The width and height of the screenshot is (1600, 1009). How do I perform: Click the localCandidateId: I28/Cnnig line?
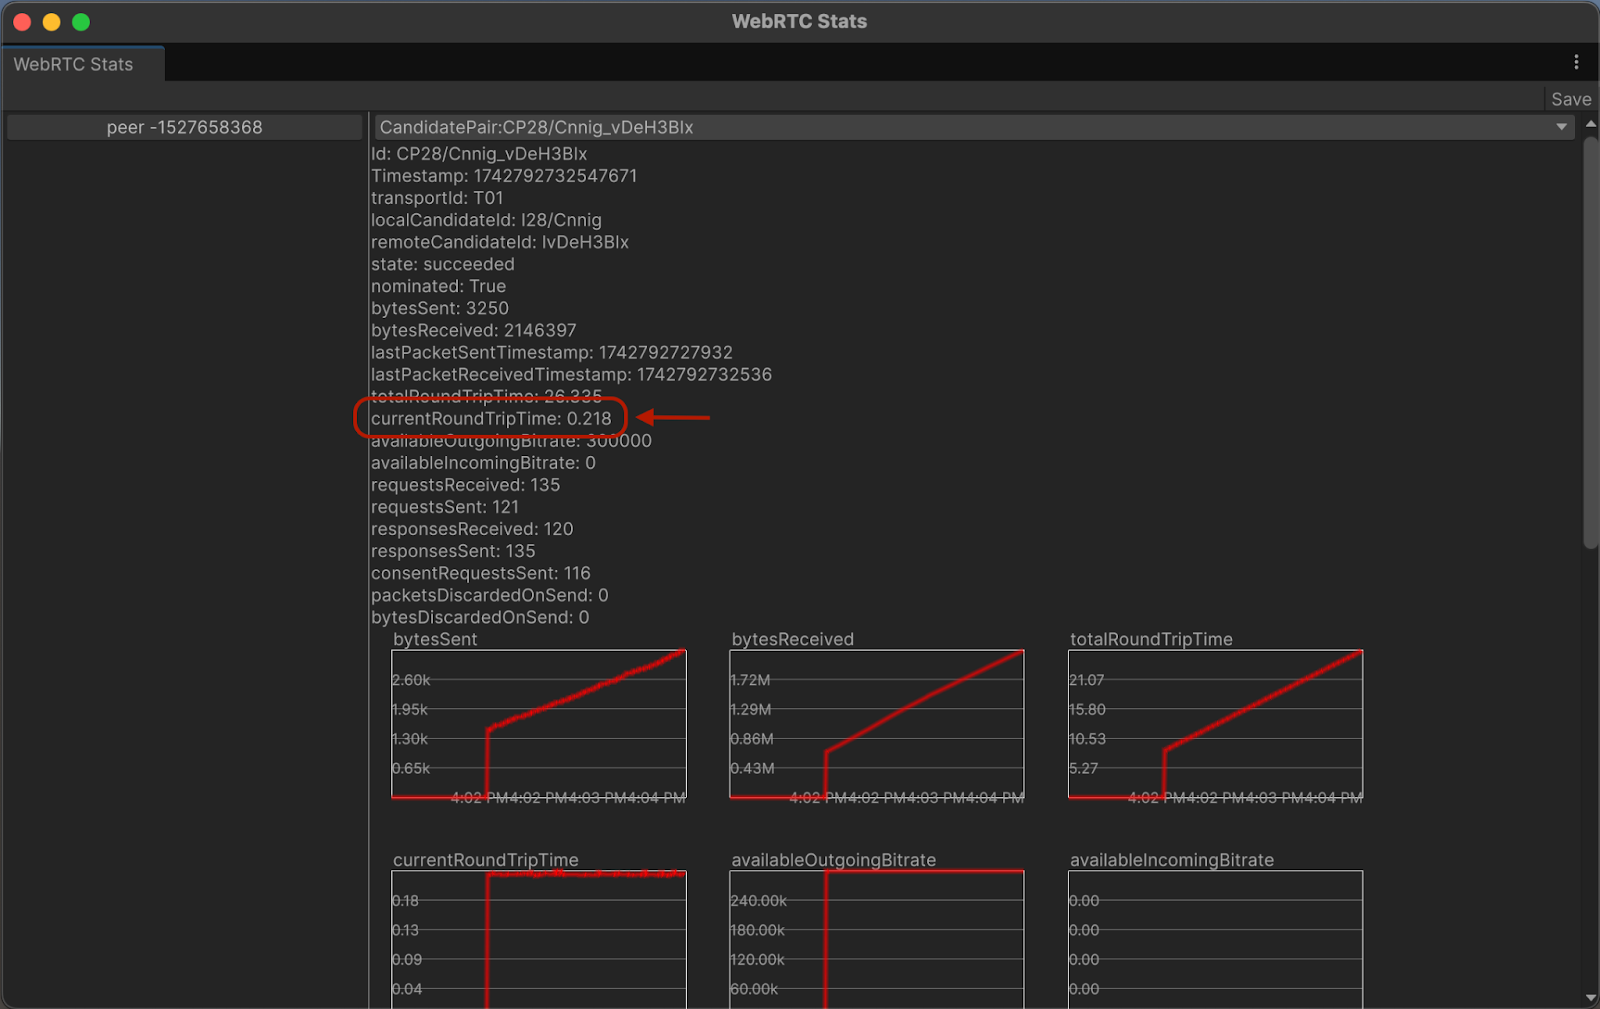pyautogui.click(x=486, y=220)
